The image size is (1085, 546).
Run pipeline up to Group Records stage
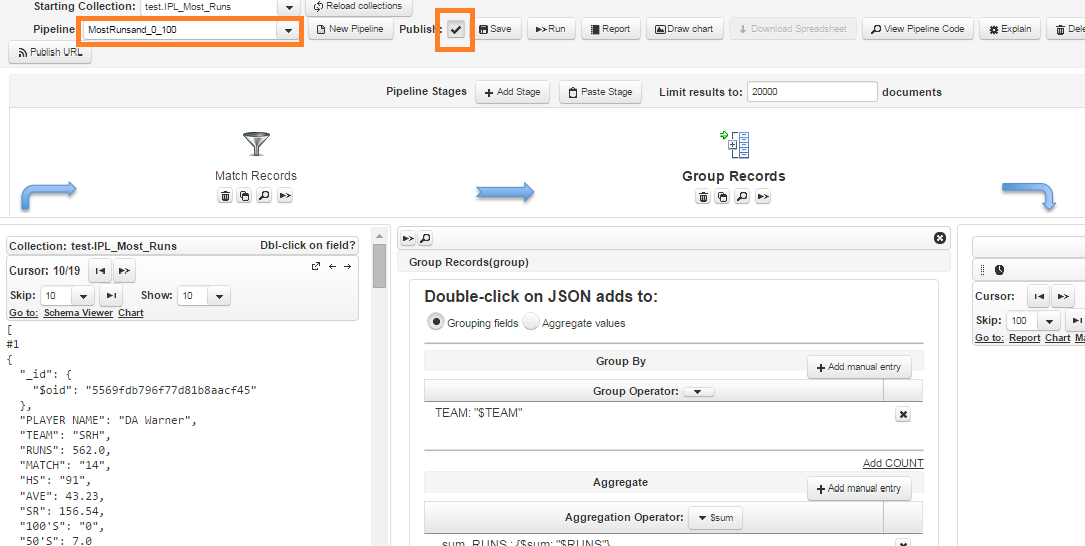[763, 197]
